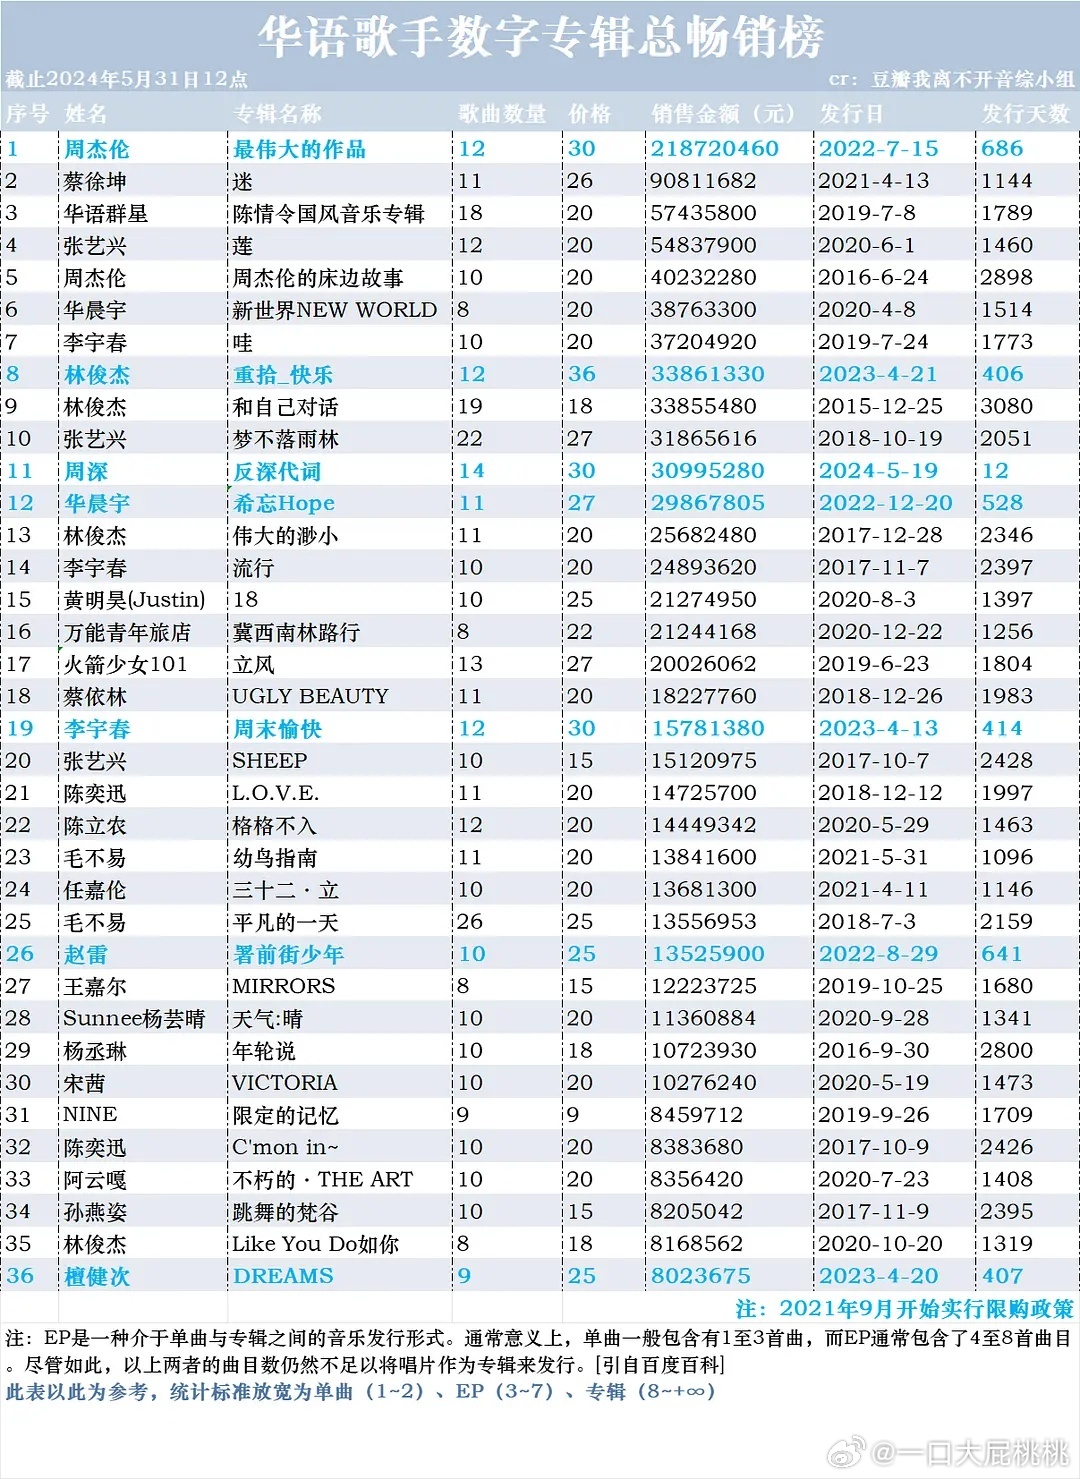Select album 新世界NEW WORLD

pyautogui.click(x=335, y=310)
